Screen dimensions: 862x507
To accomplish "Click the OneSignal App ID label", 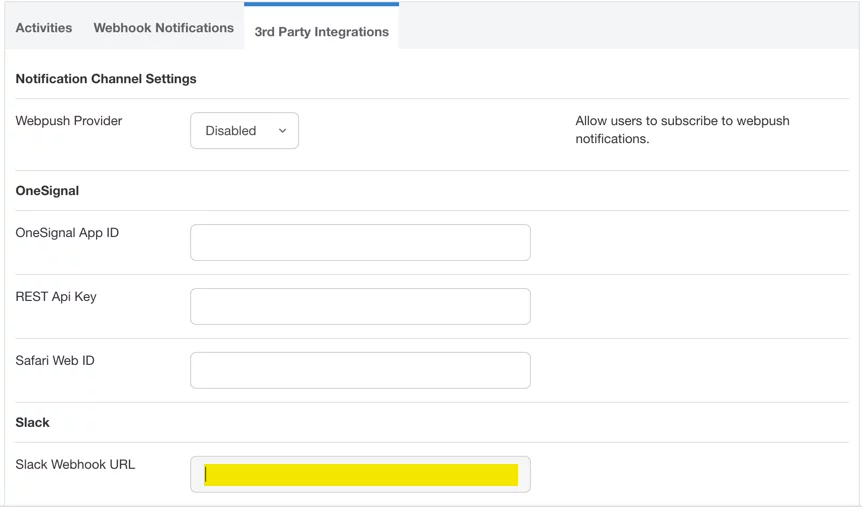I will click(67, 233).
